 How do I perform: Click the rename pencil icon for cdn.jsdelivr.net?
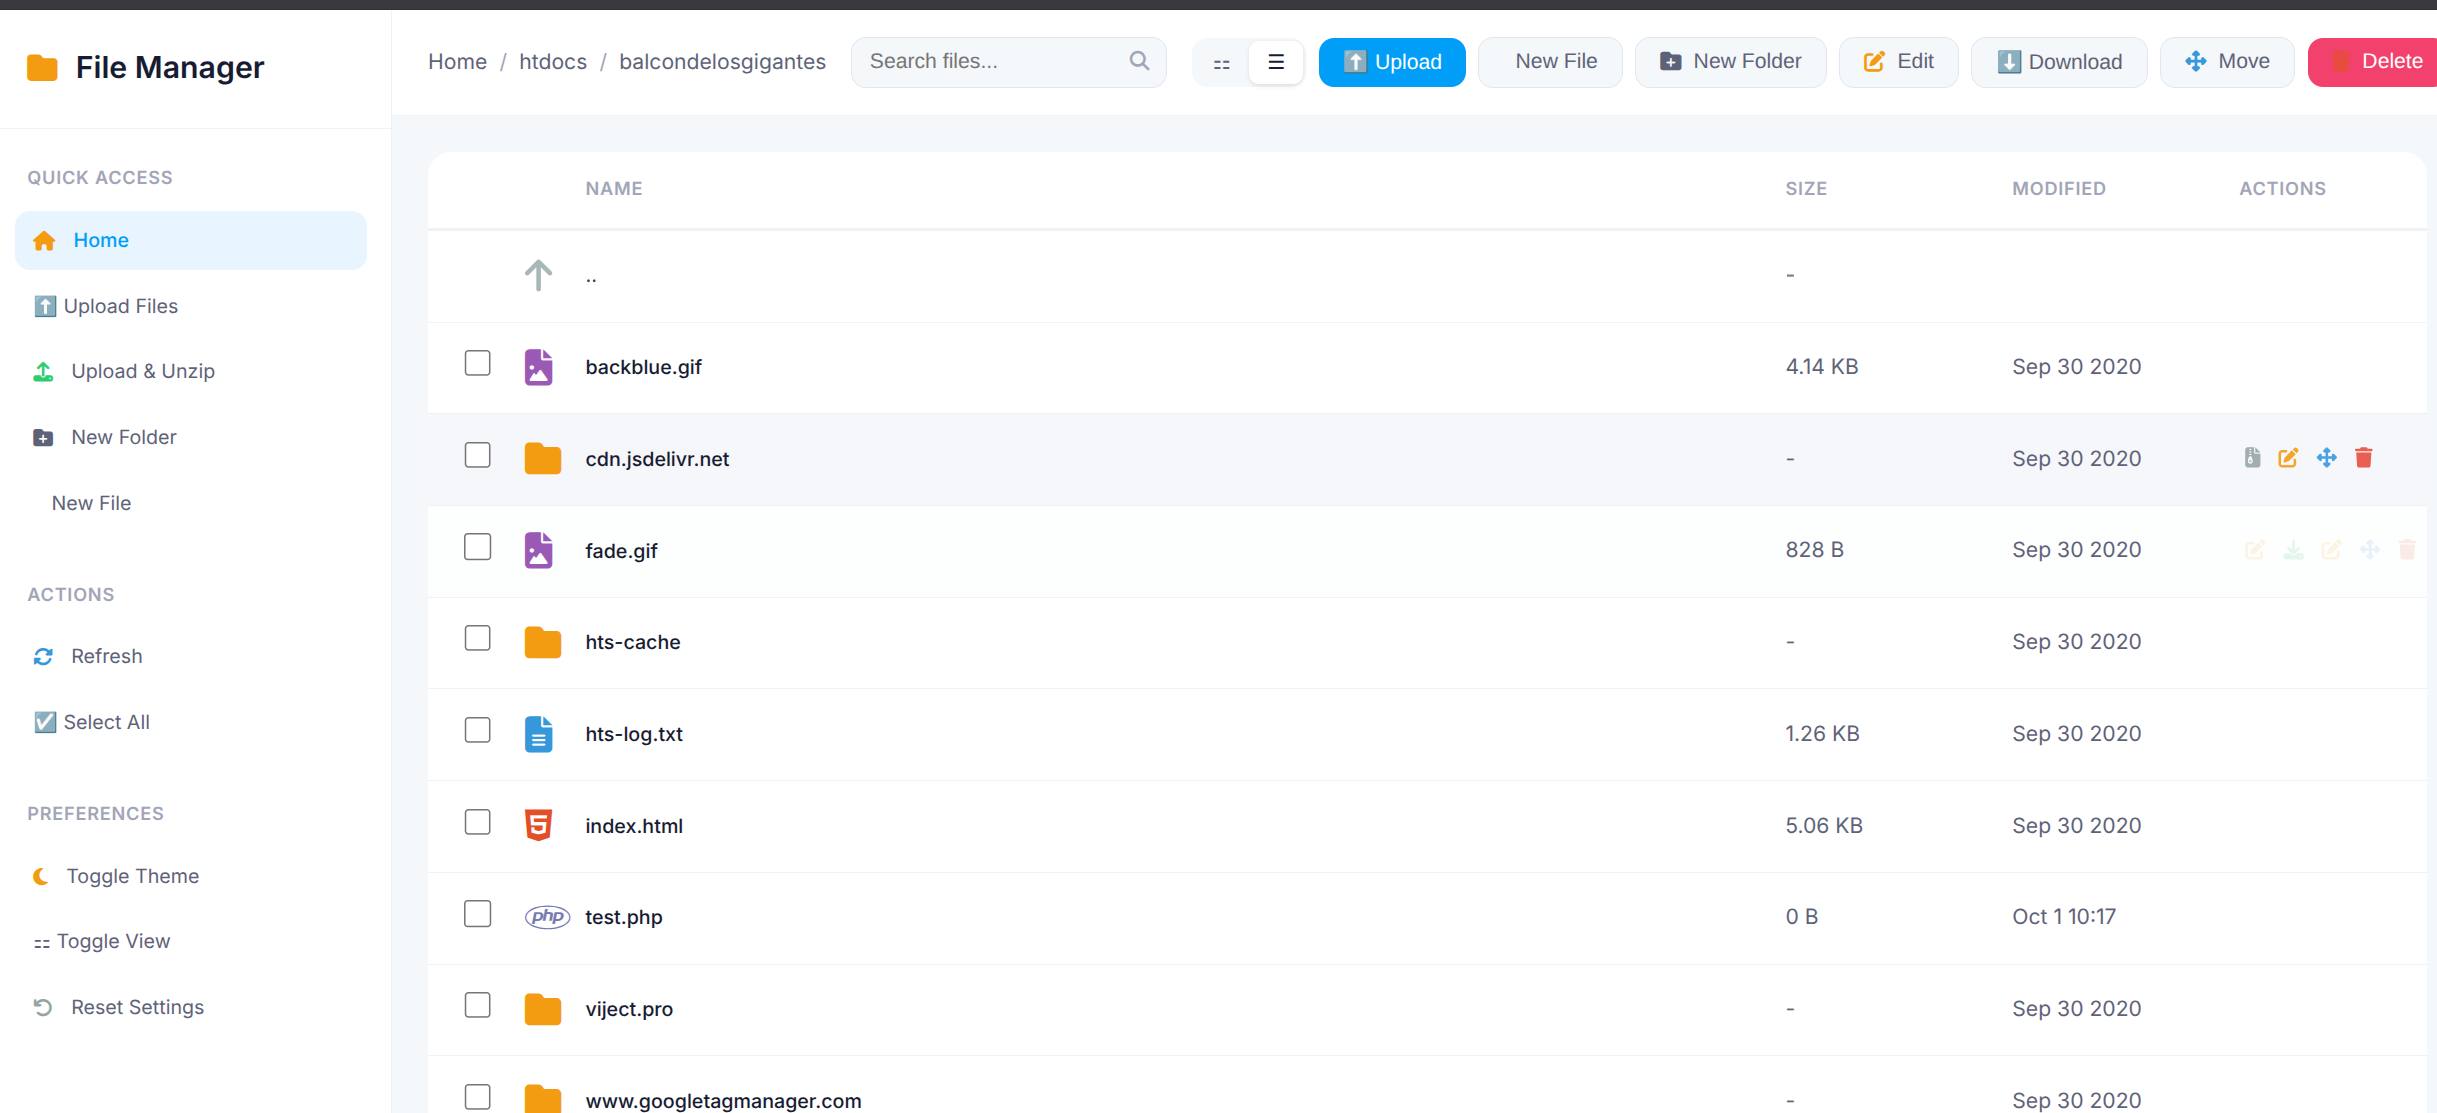(x=2288, y=458)
